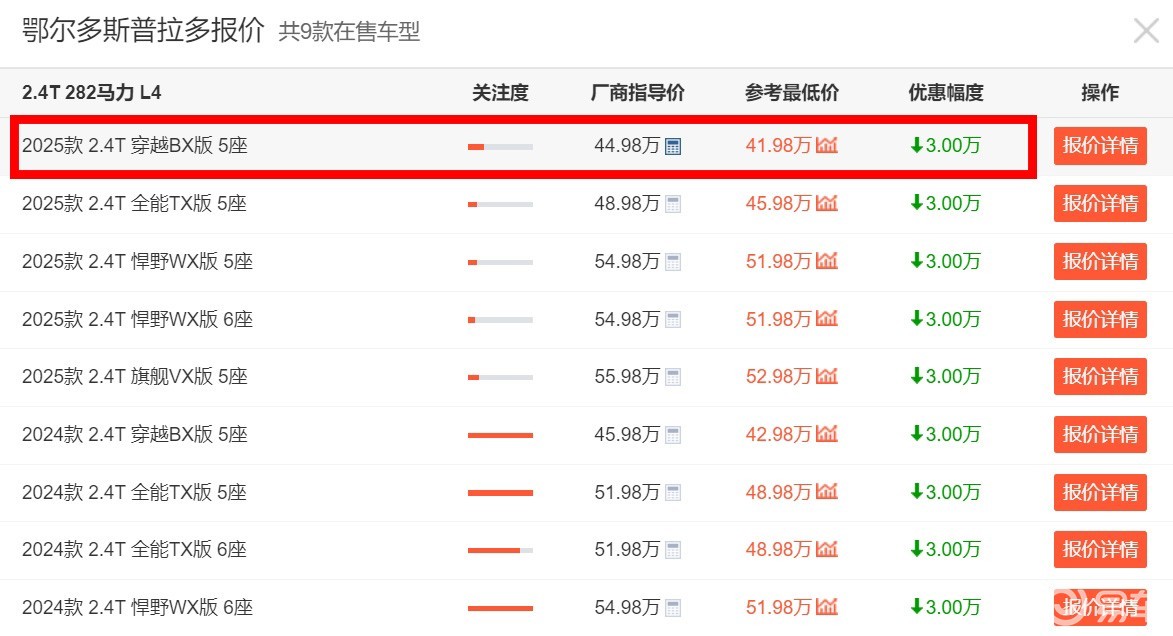Show price trend chart for 2025款 穿越BX版

(827, 144)
